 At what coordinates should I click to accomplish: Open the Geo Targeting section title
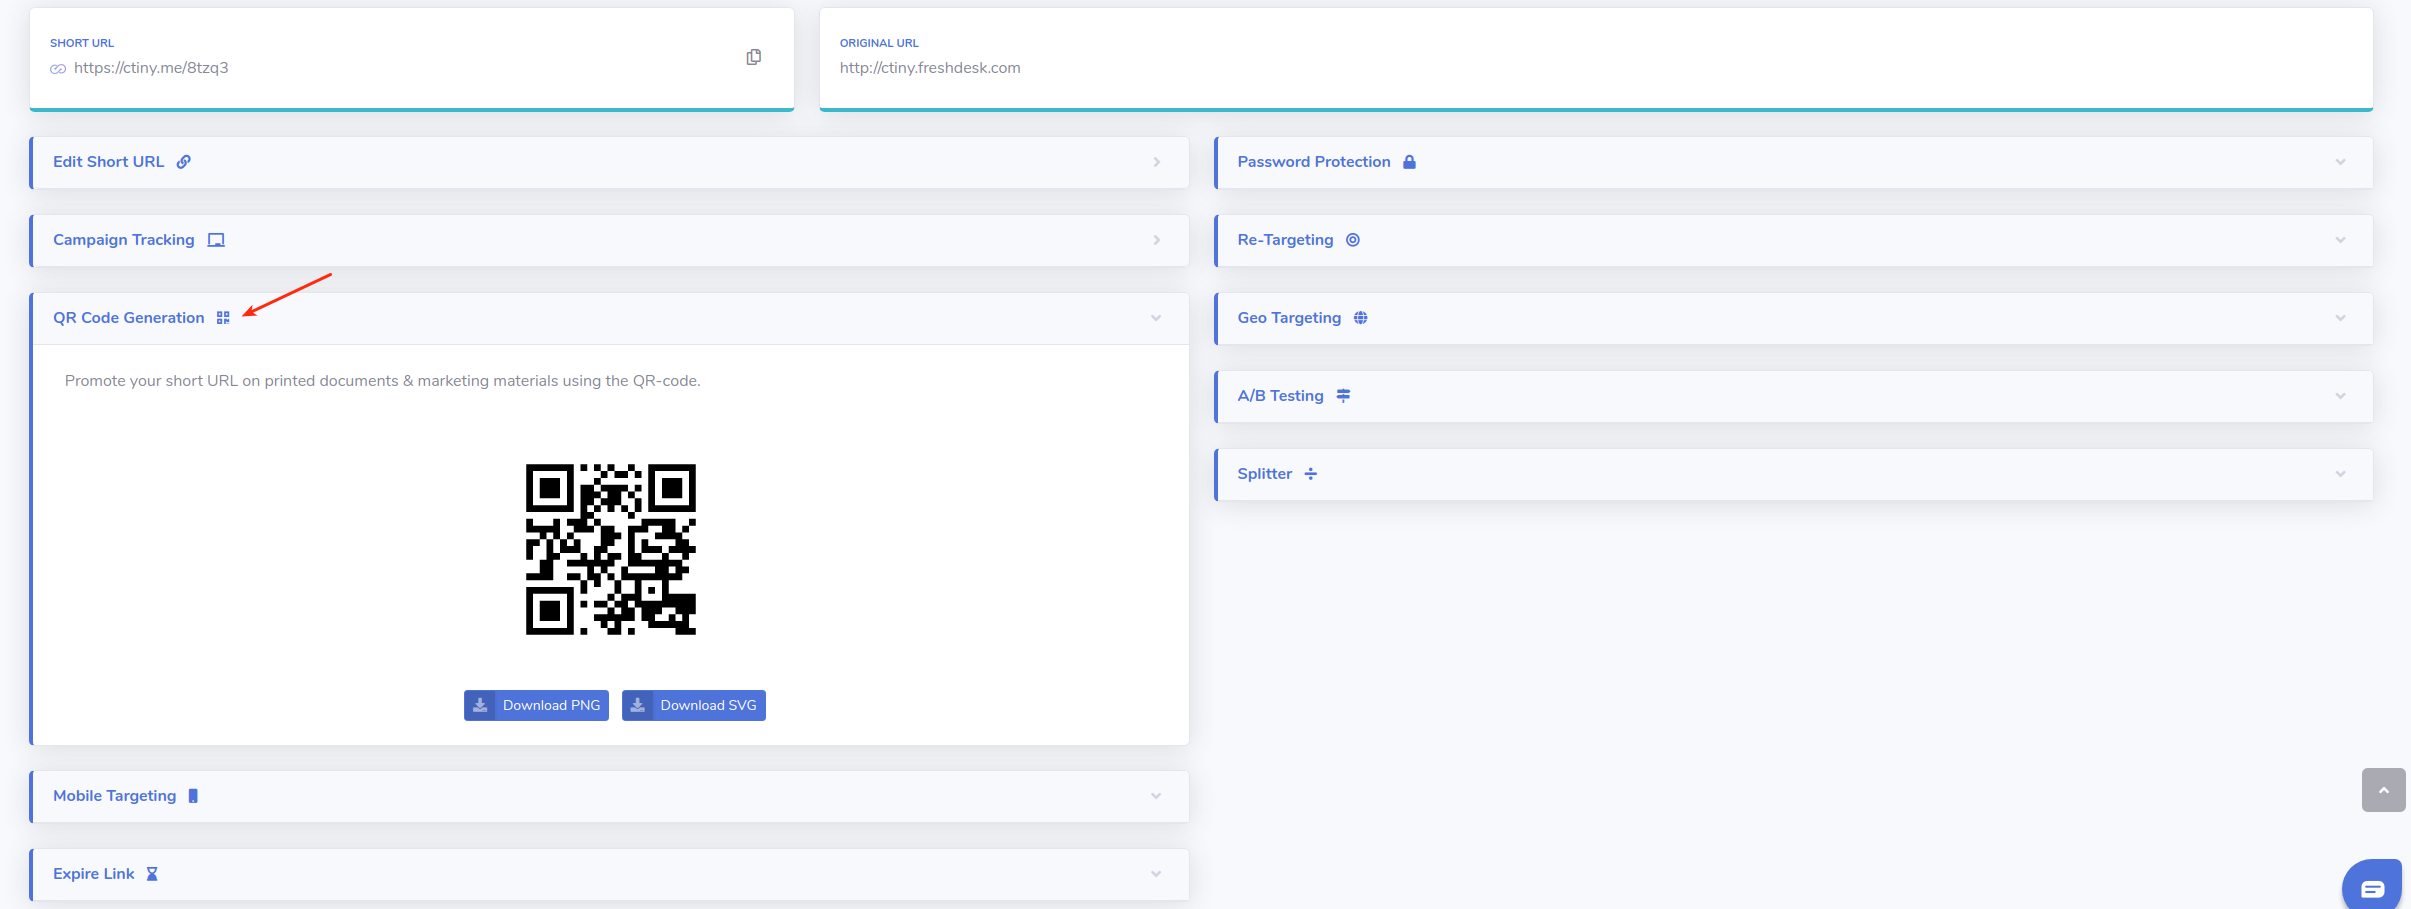tap(1289, 318)
